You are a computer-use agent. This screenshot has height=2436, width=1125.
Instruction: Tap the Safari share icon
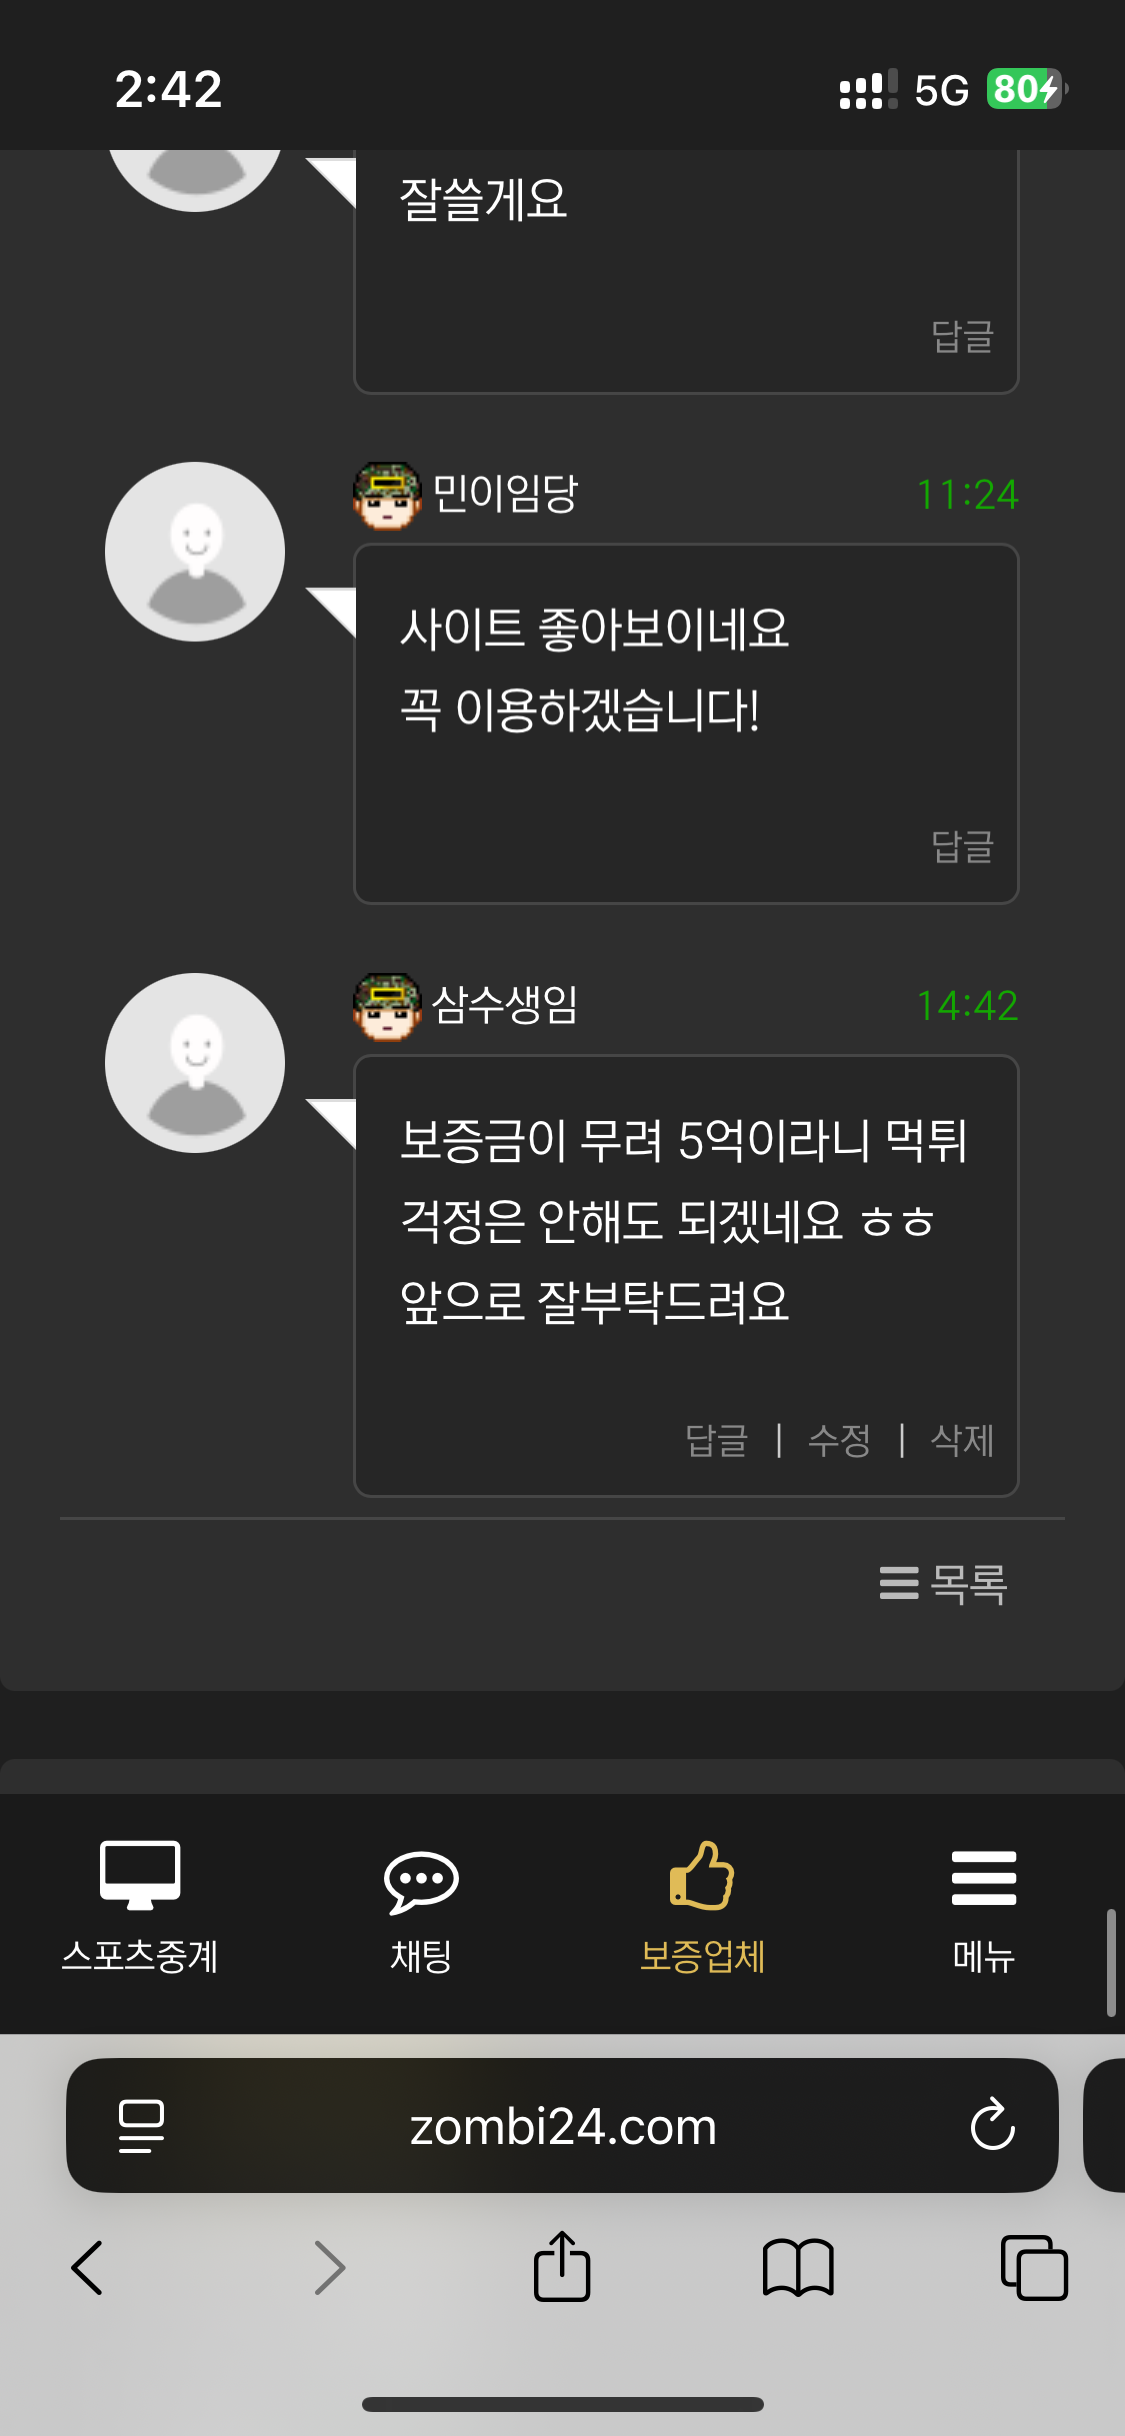[562, 2266]
